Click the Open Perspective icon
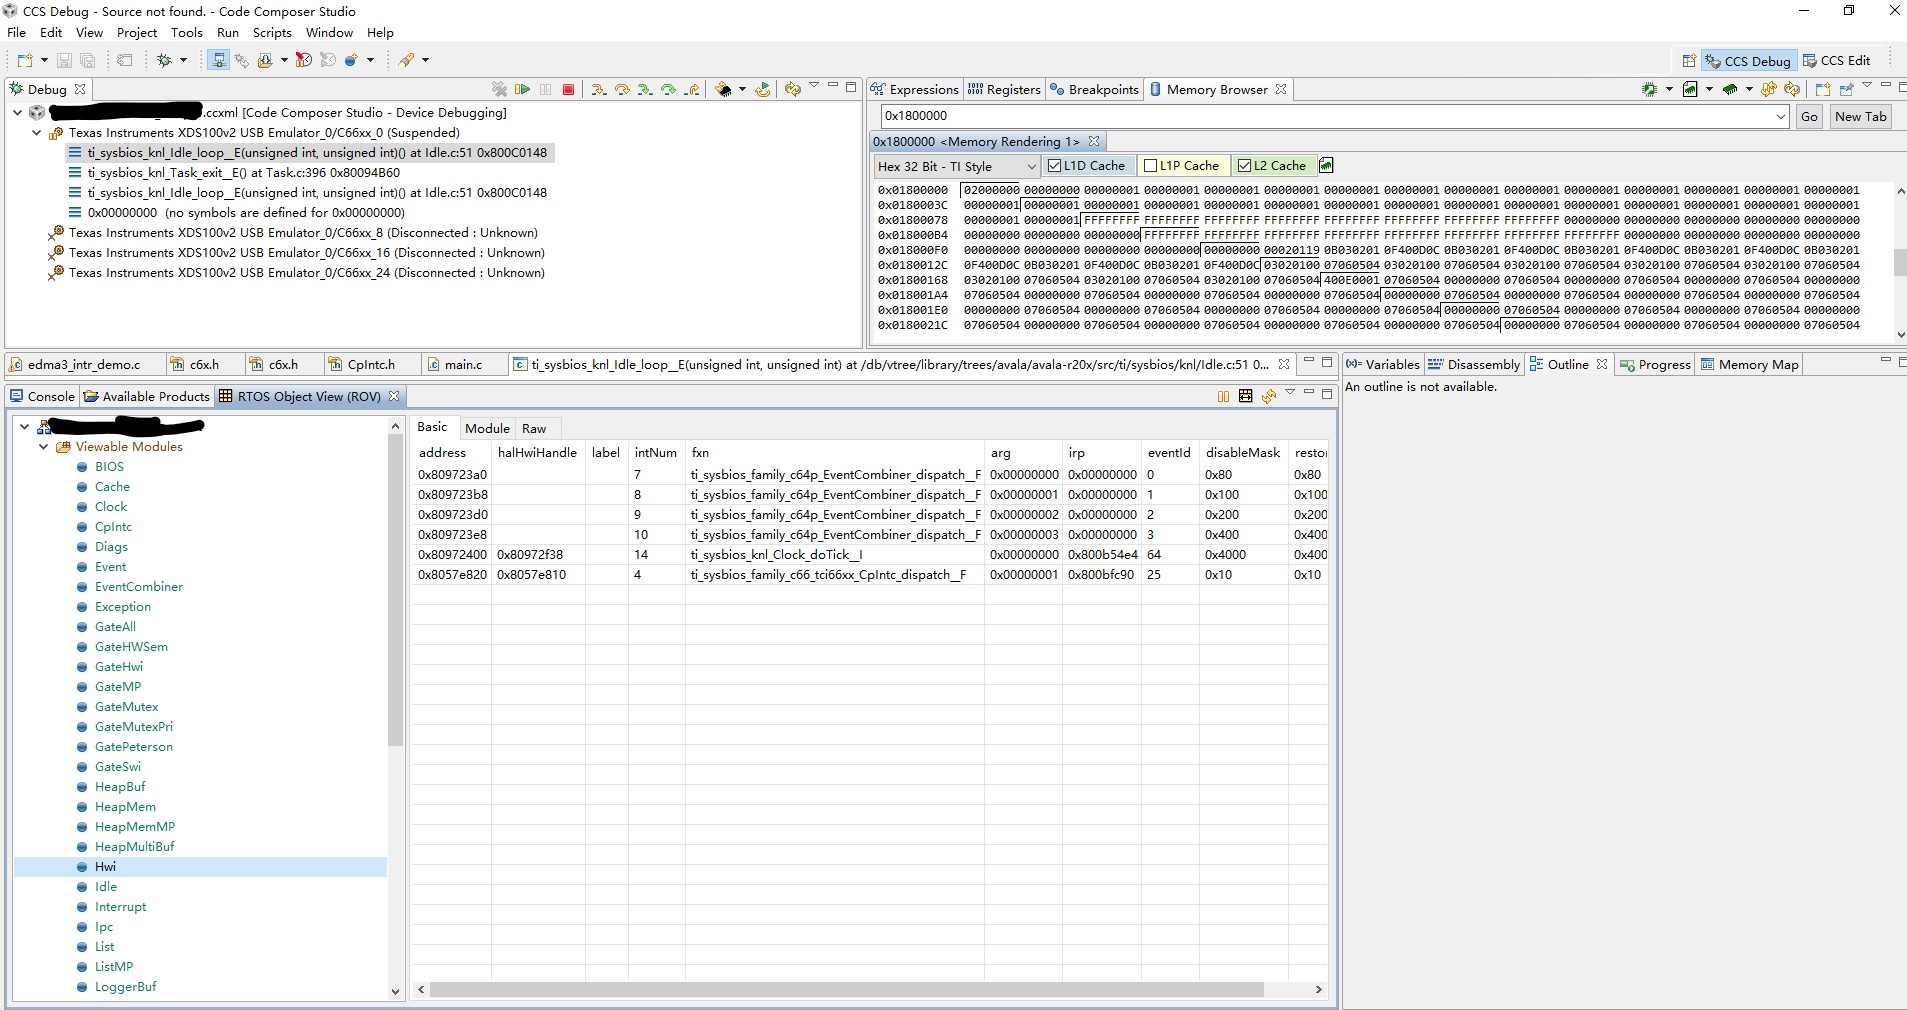1907x1010 pixels. pyautogui.click(x=1689, y=61)
